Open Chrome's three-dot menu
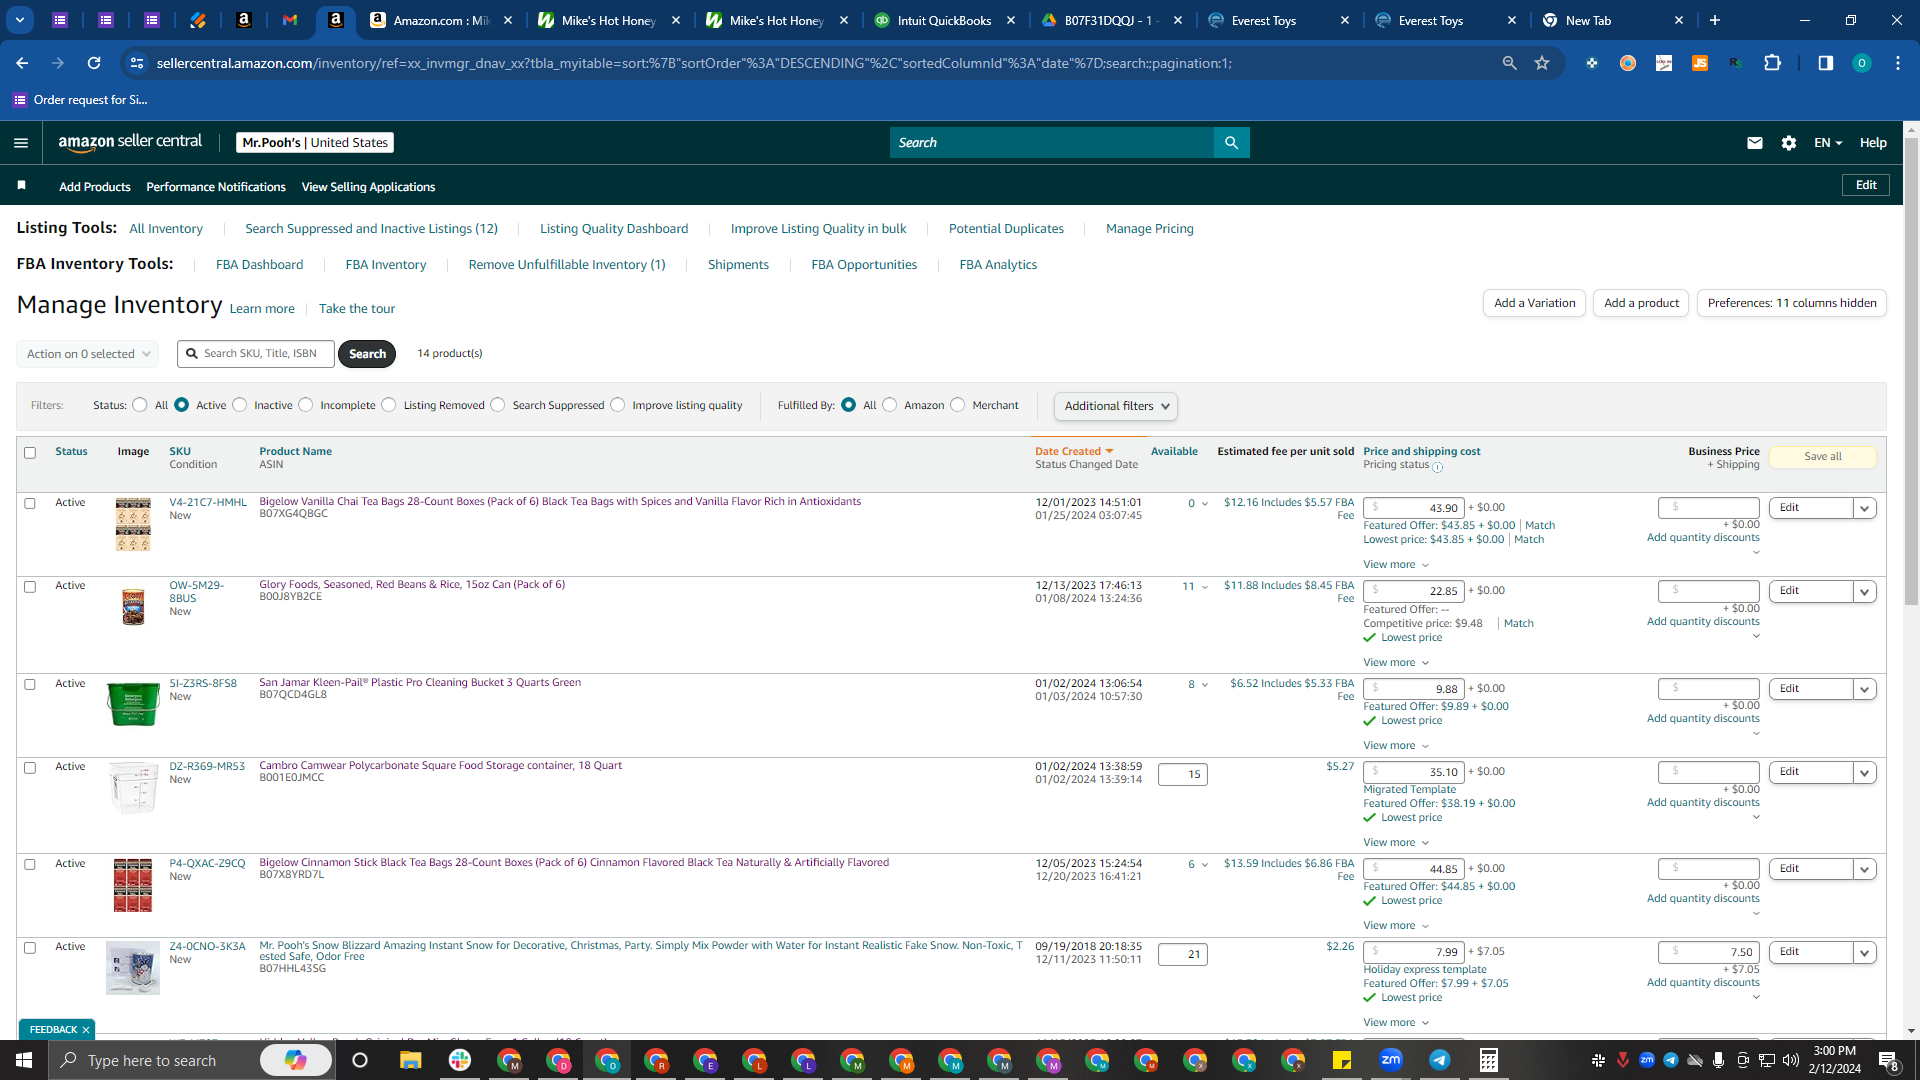This screenshot has height=1080, width=1920. coord(1898,63)
